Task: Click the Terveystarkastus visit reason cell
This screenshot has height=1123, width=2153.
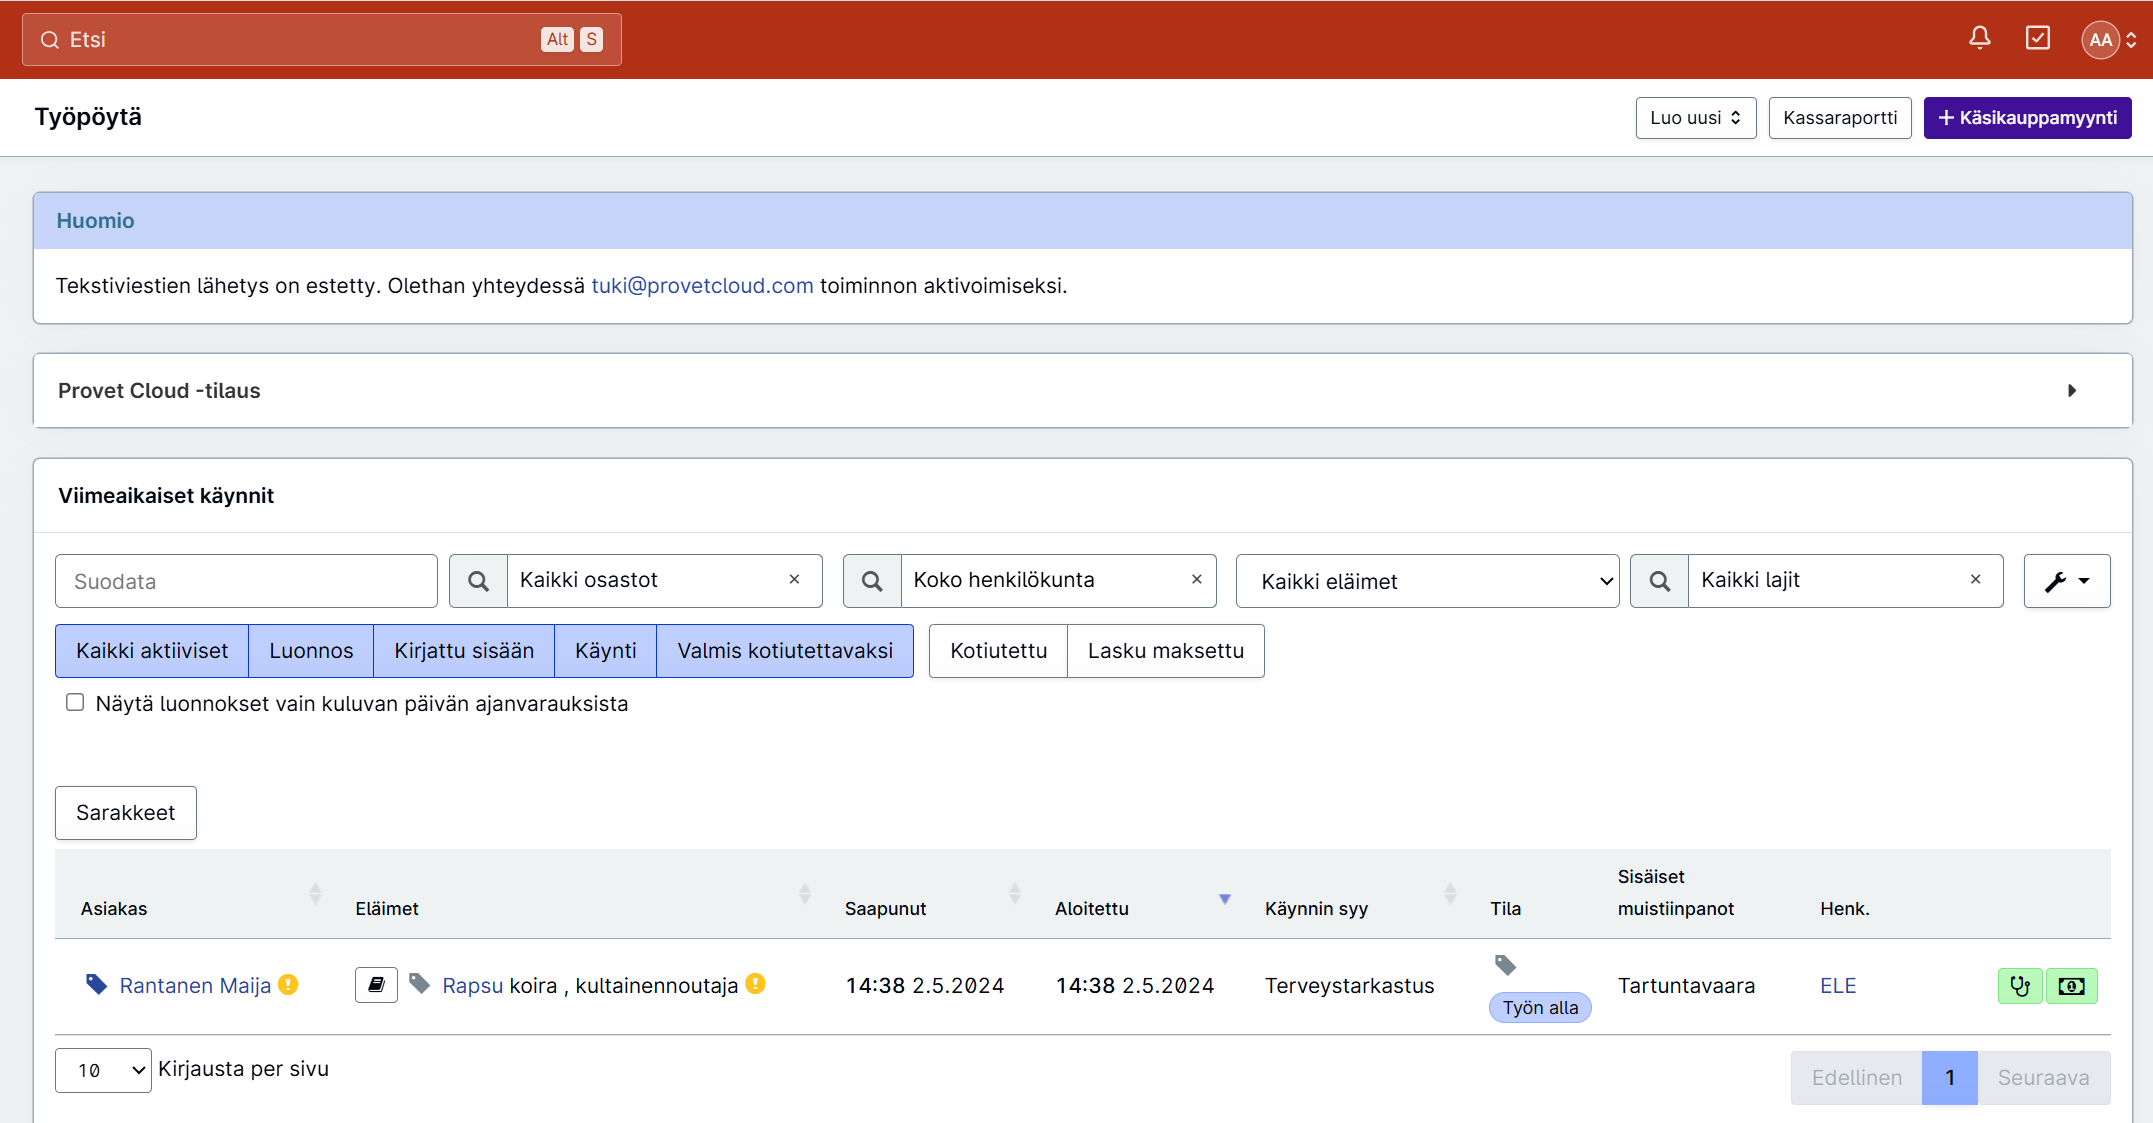Action: (1349, 986)
